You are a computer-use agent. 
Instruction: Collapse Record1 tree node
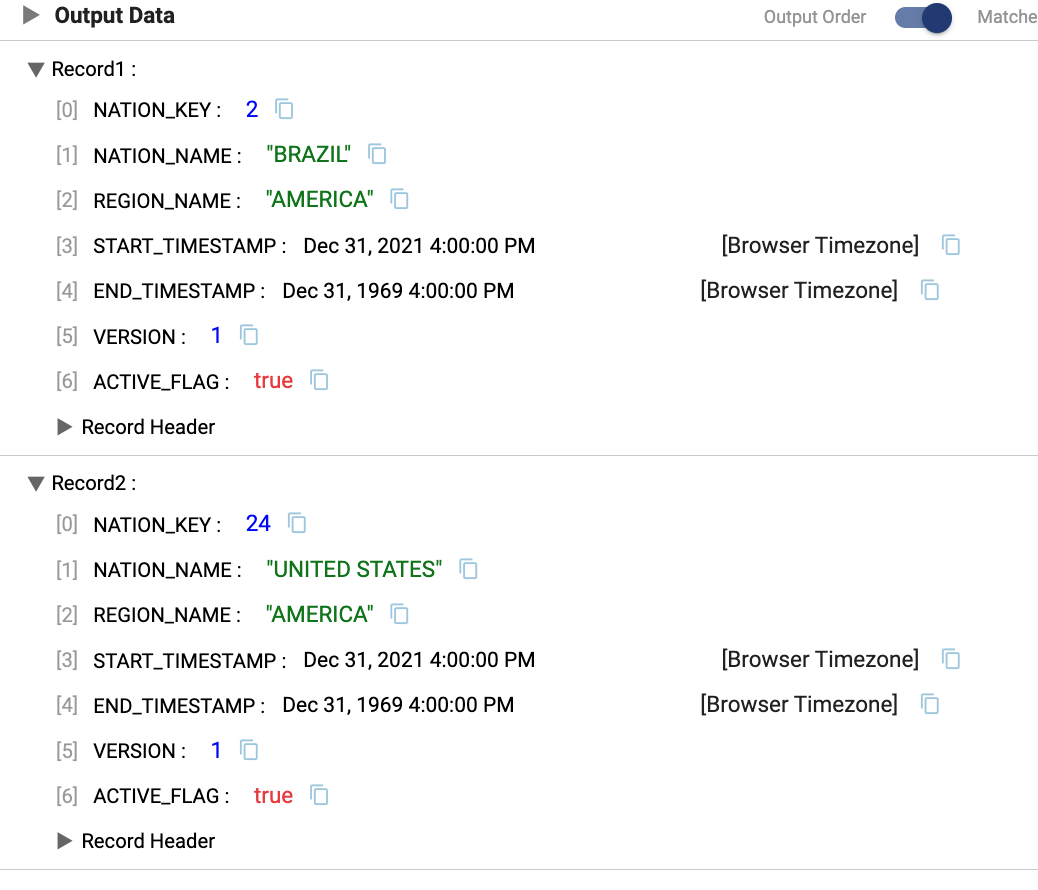tap(36, 70)
